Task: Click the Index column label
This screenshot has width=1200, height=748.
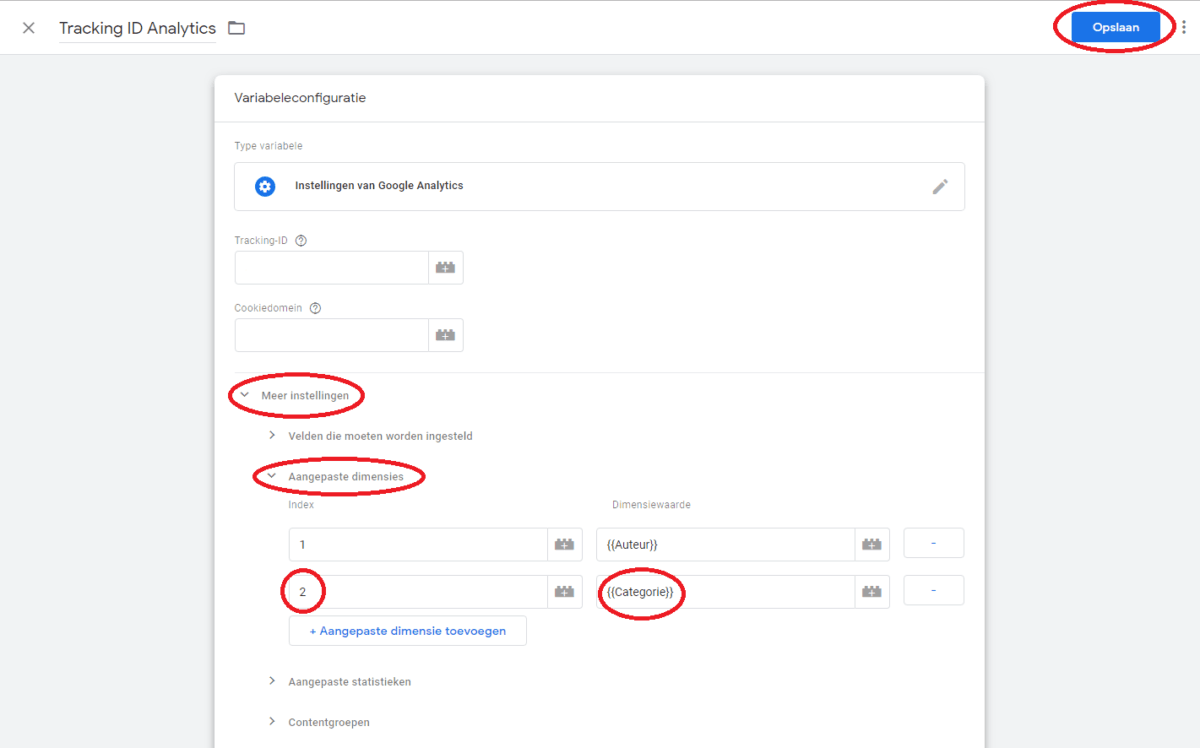Action: click(x=301, y=505)
